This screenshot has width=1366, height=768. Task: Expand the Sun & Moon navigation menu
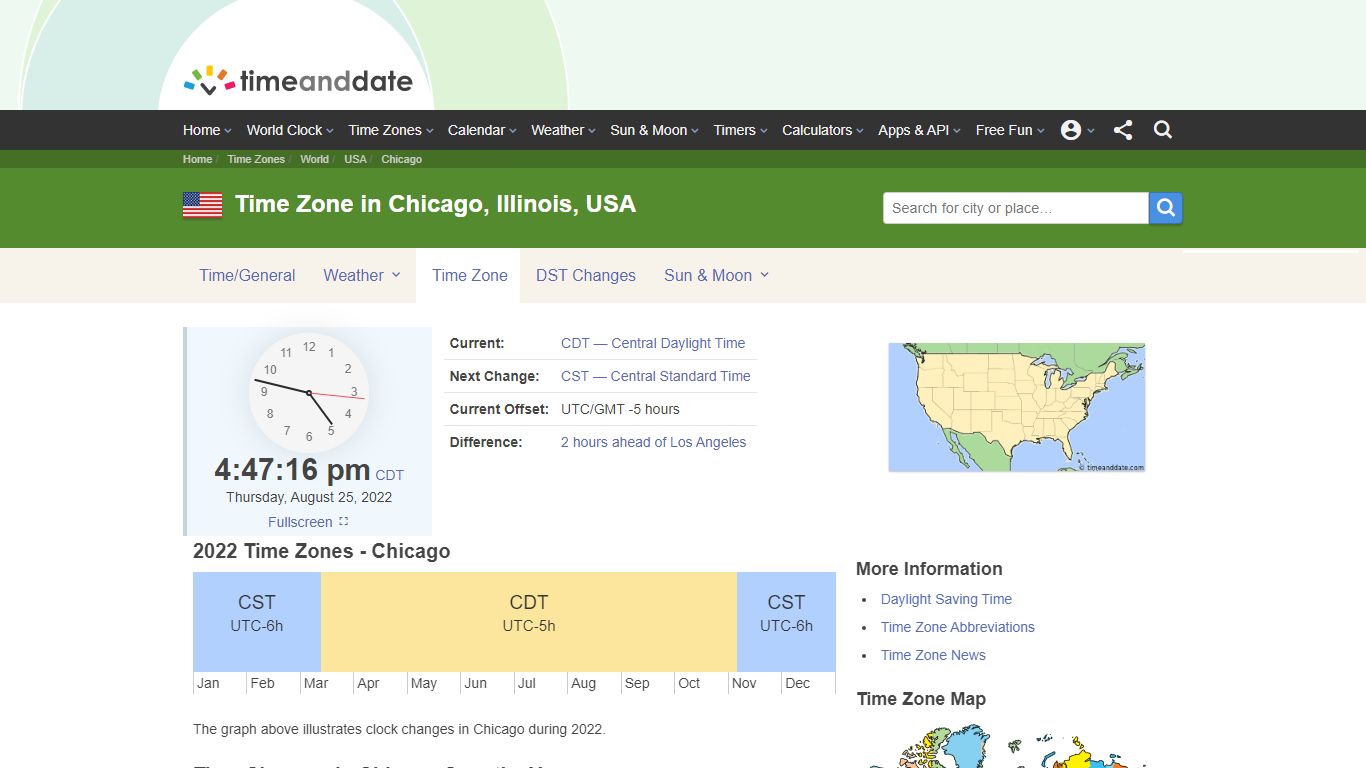[x=654, y=130]
